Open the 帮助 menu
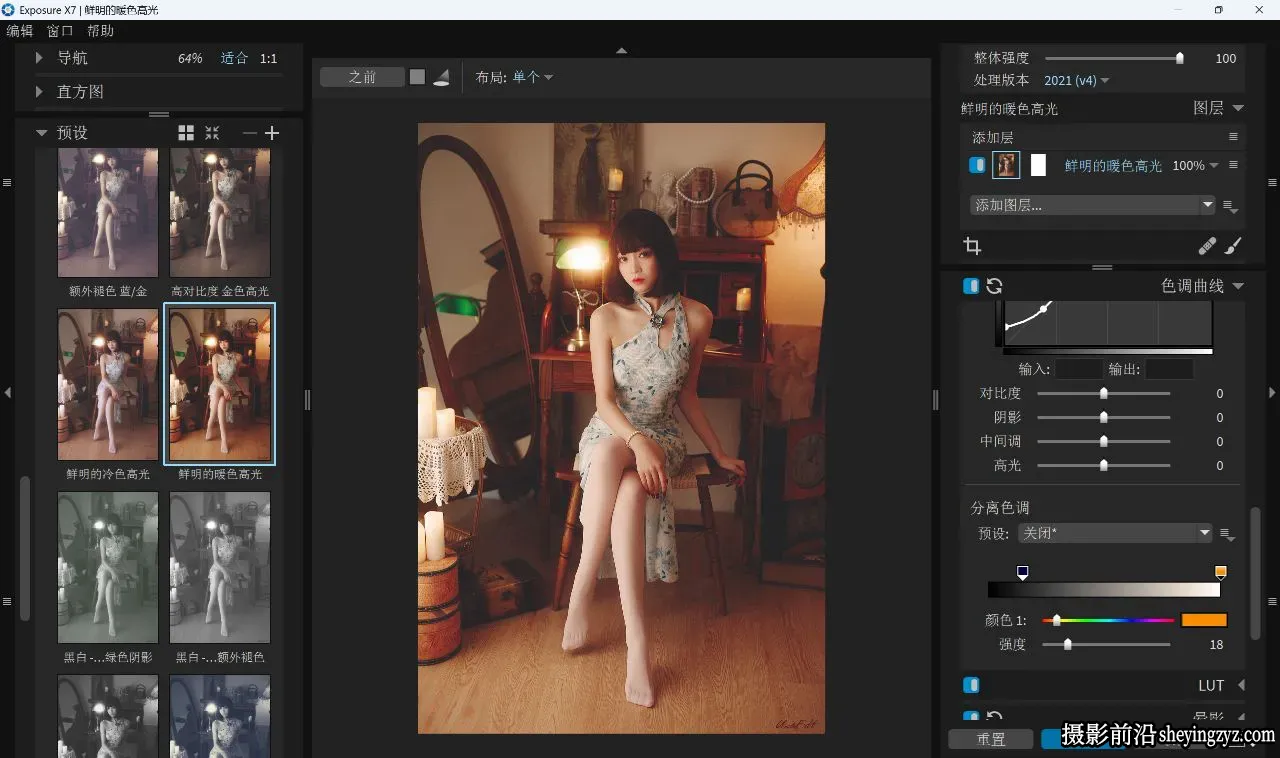Viewport: 1280px width, 758px height. 101,31
